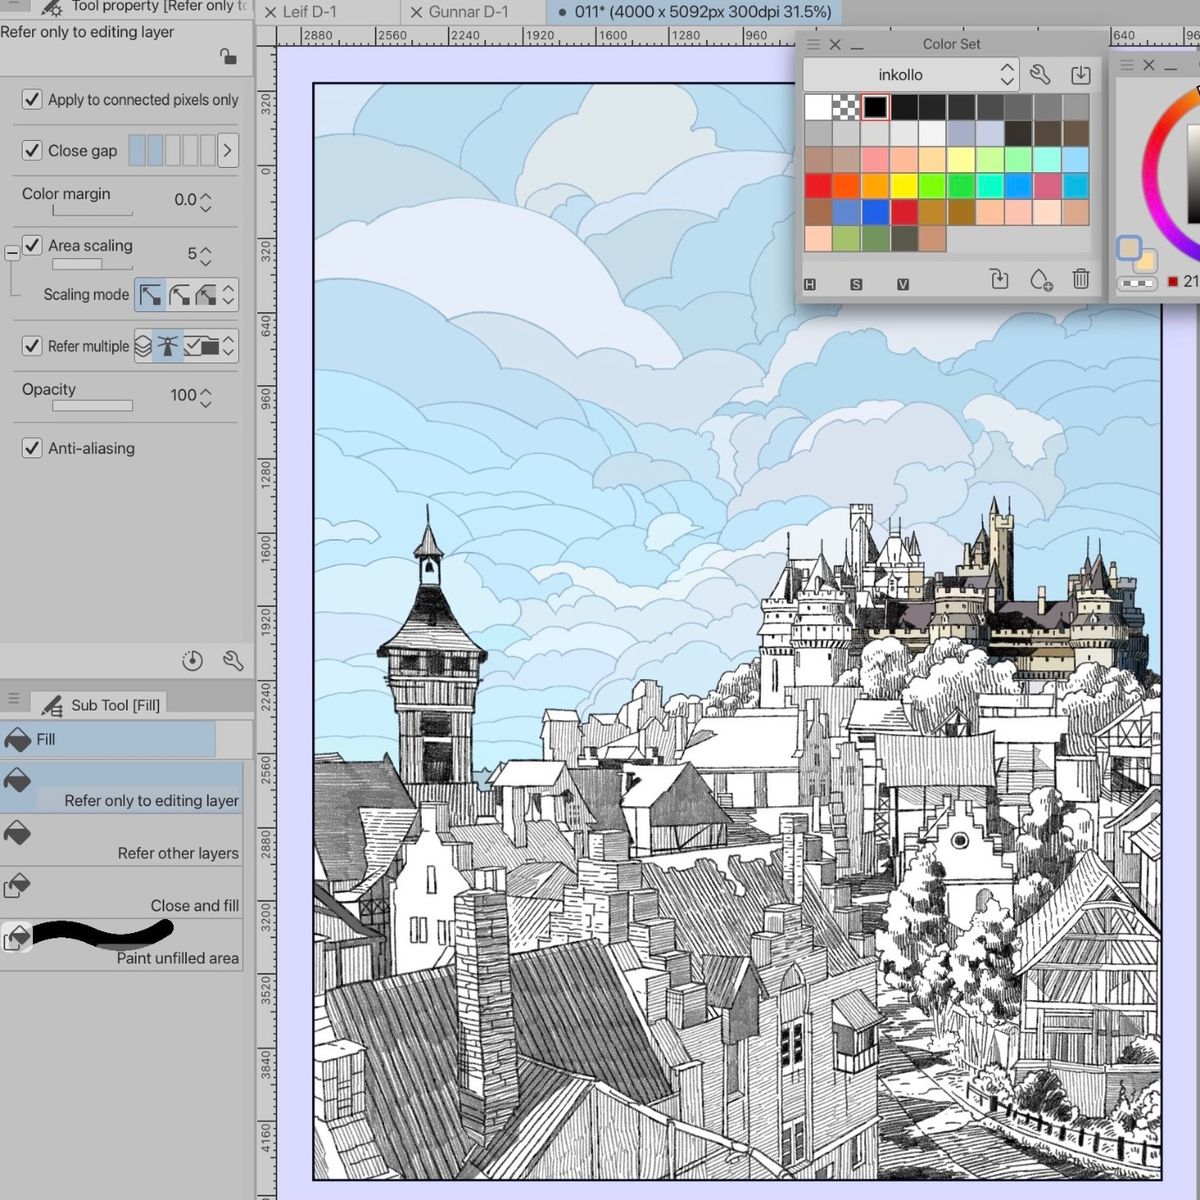The image size is (1200, 1200).
Task: Close the Gunnar D-1 tab
Action: [x=416, y=12]
